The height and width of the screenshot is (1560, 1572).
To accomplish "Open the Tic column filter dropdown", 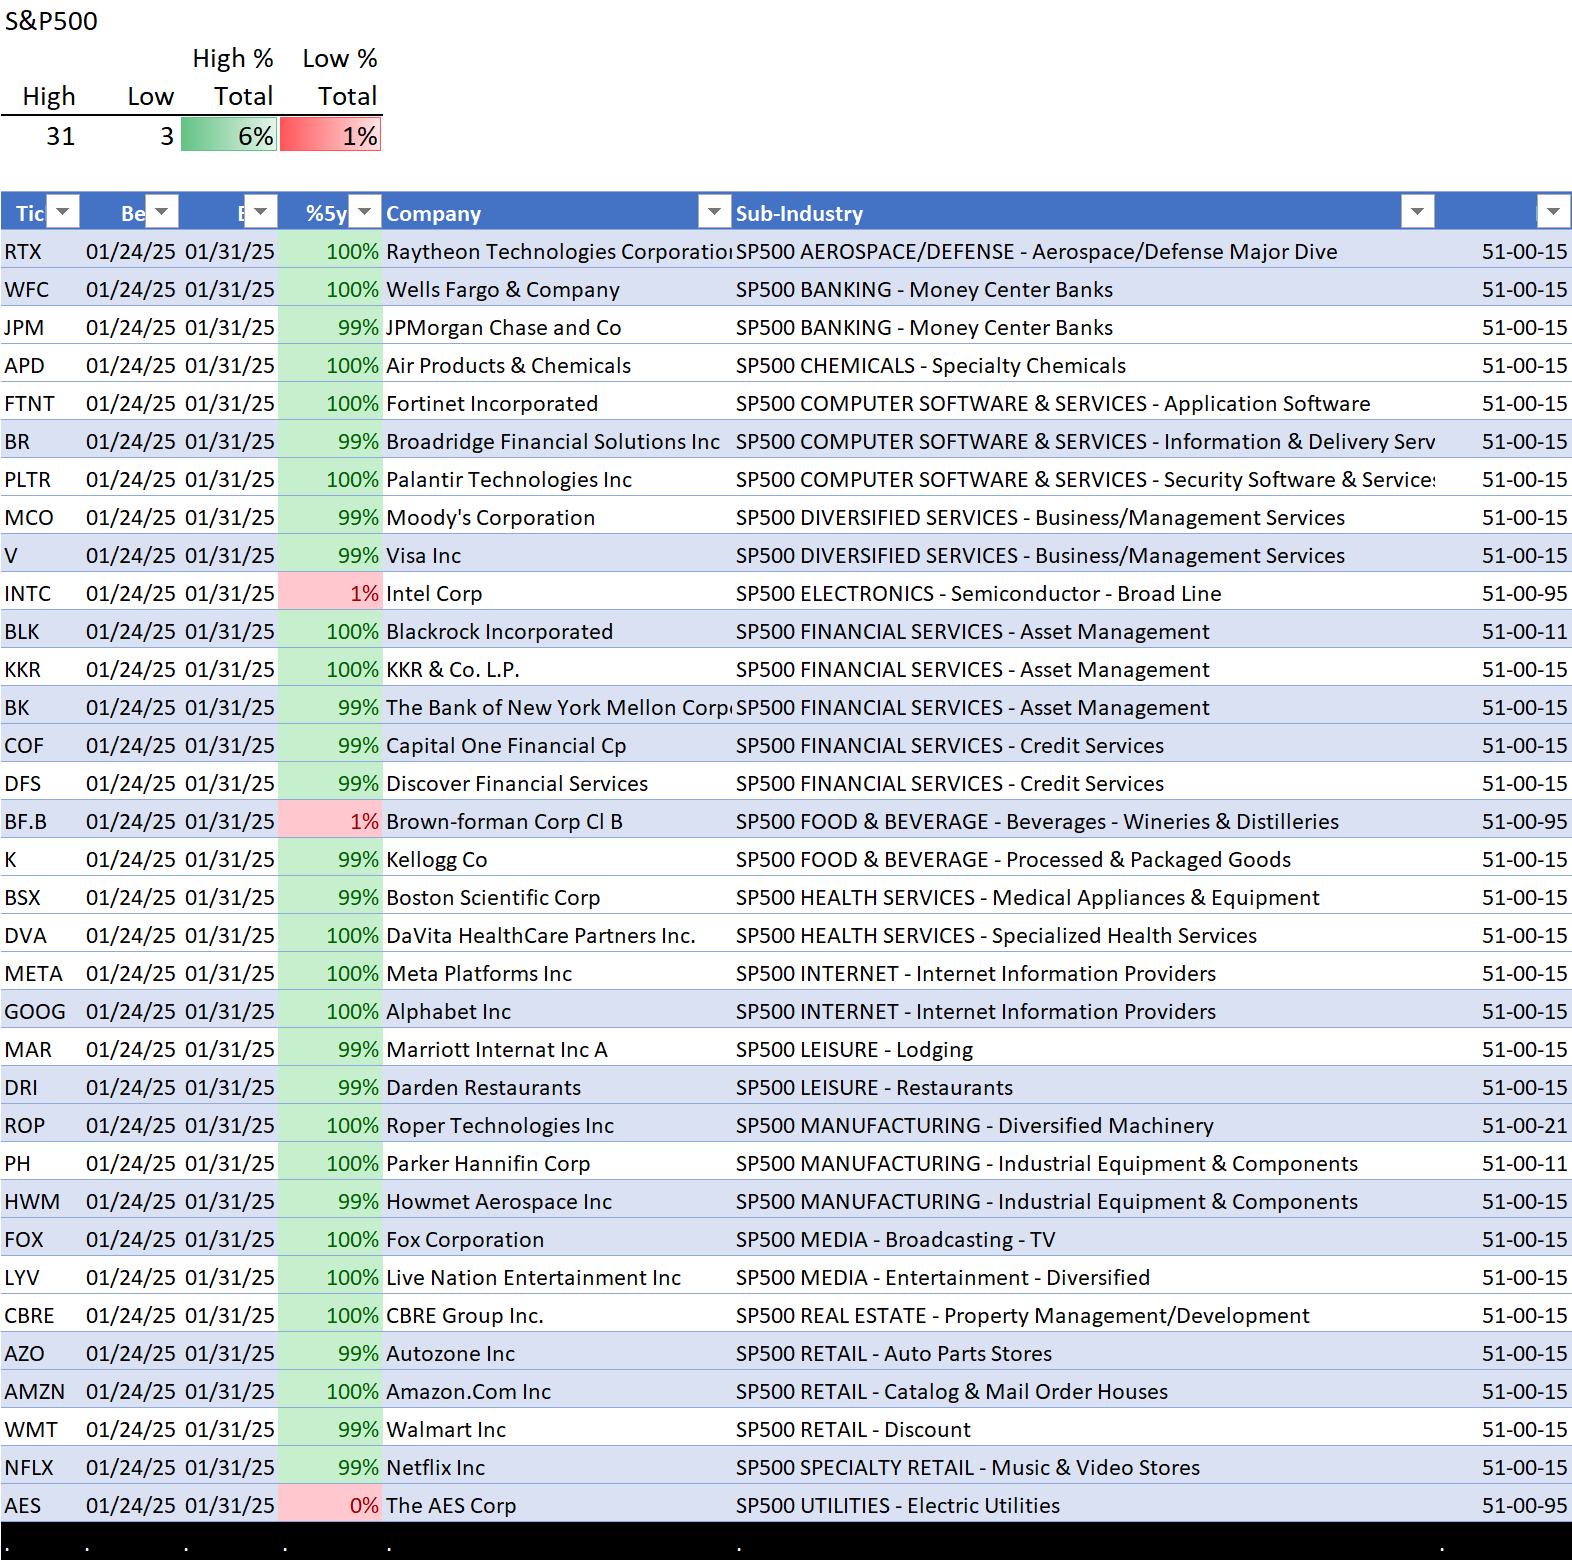I will (x=63, y=212).
